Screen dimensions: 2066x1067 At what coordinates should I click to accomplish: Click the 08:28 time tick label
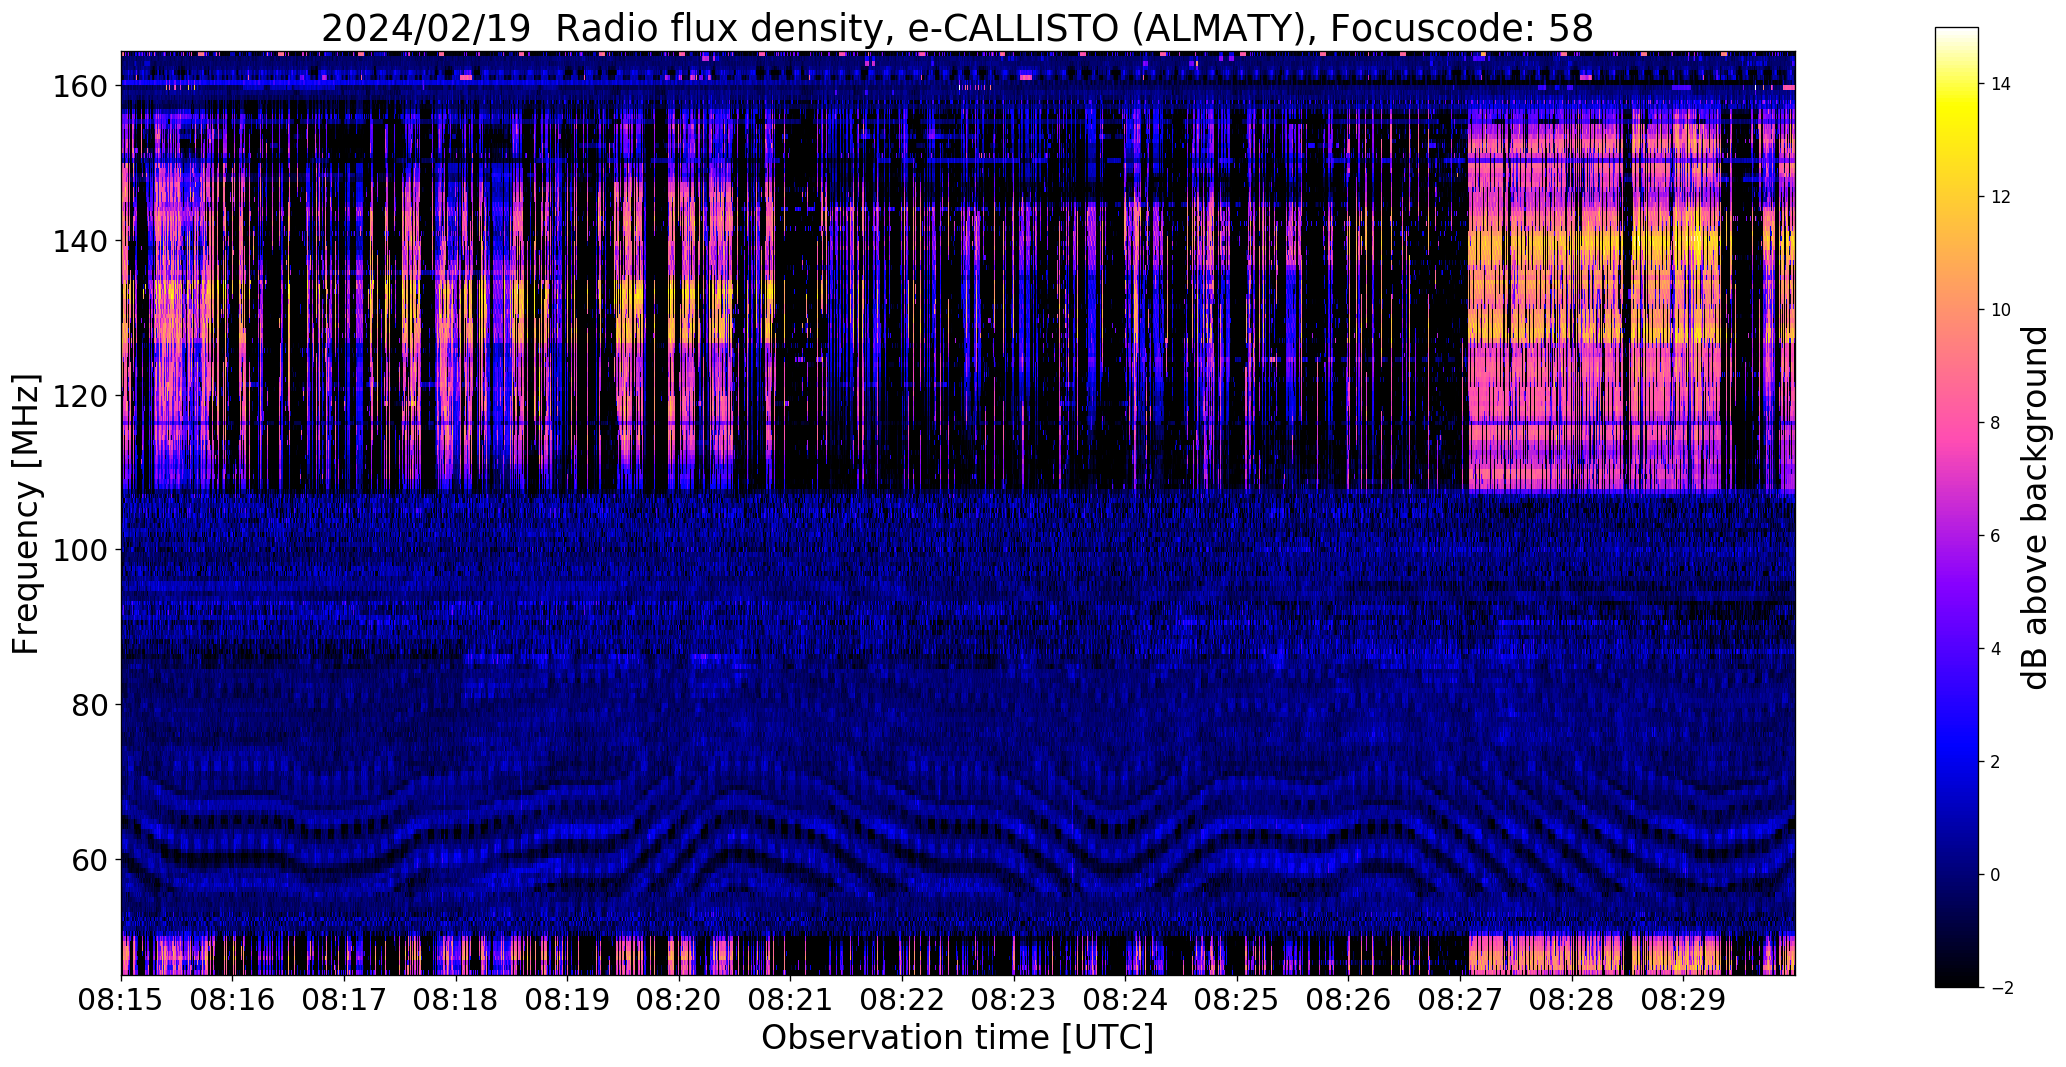[x=1571, y=999]
